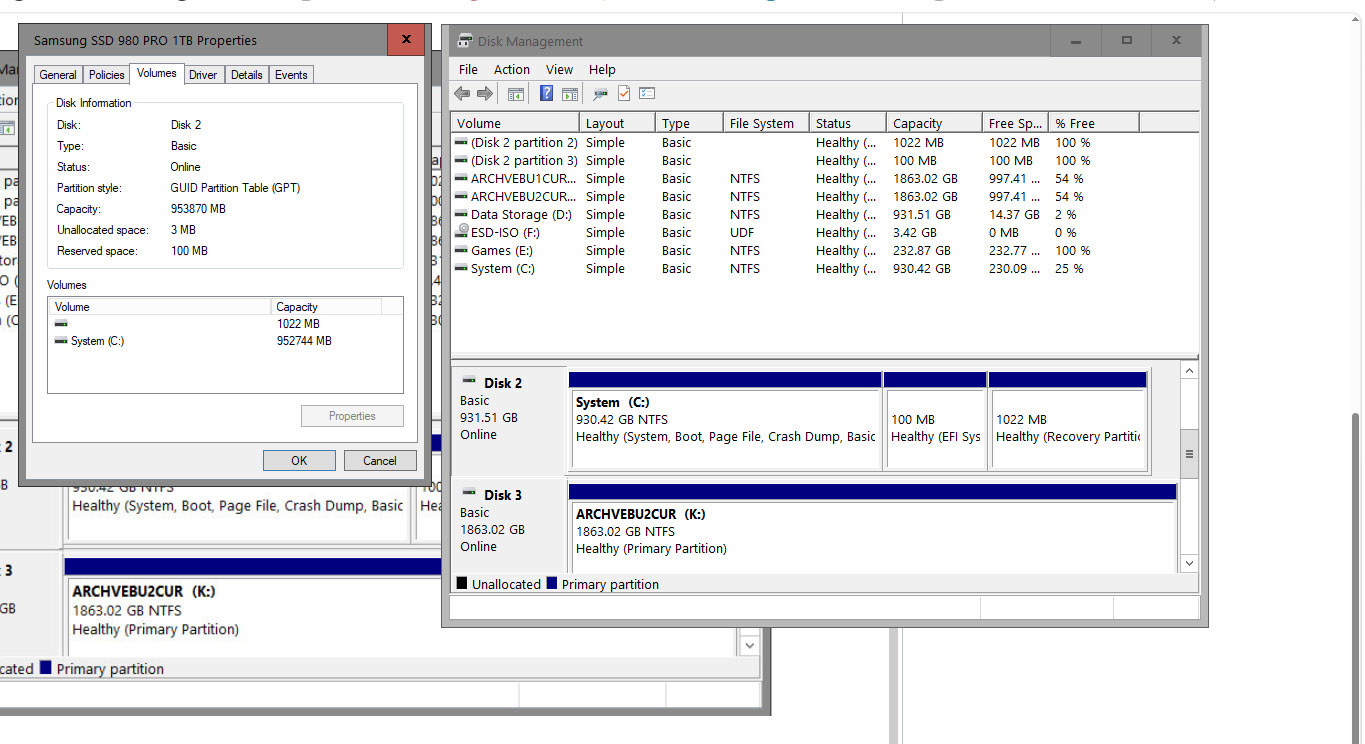Open the File menu
The width and height of the screenshot is (1365, 744).
pos(468,69)
